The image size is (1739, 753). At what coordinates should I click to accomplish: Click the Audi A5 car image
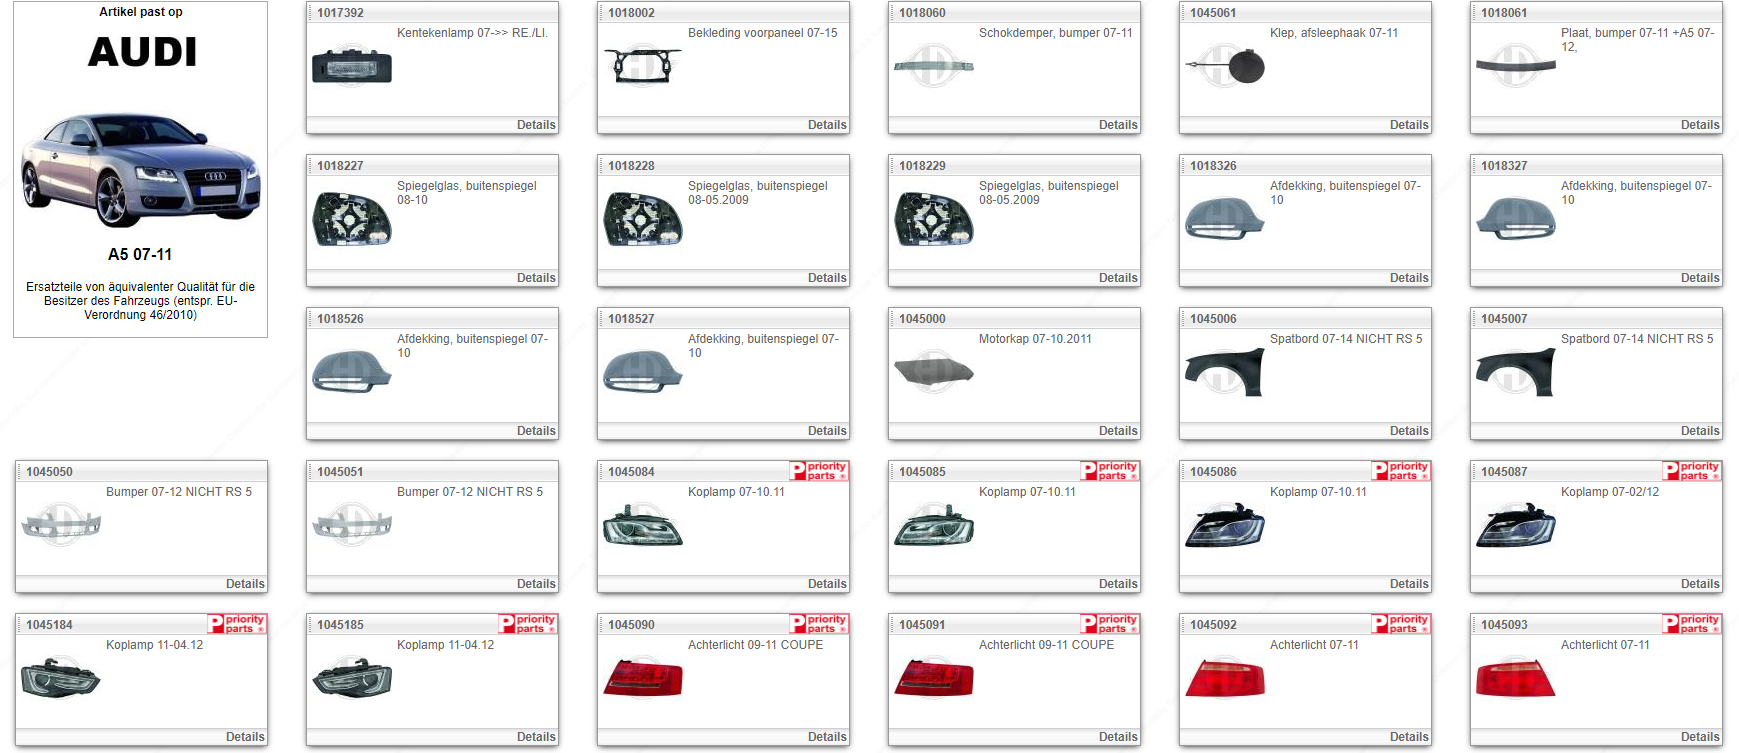coord(141,169)
